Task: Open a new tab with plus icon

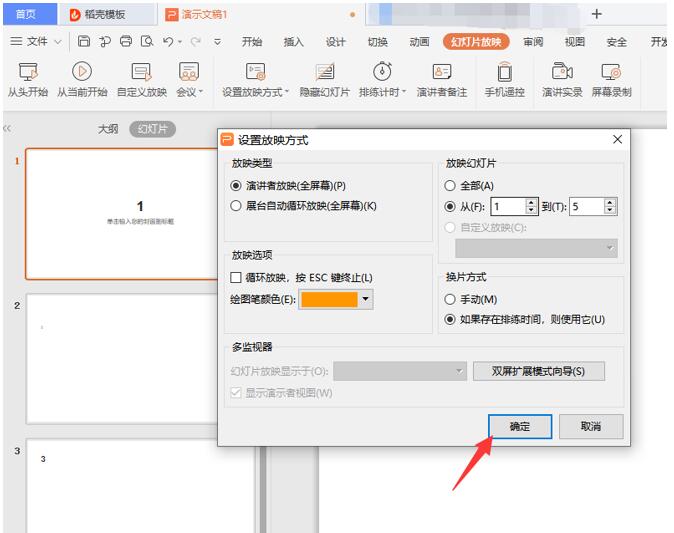Action: coord(596,14)
